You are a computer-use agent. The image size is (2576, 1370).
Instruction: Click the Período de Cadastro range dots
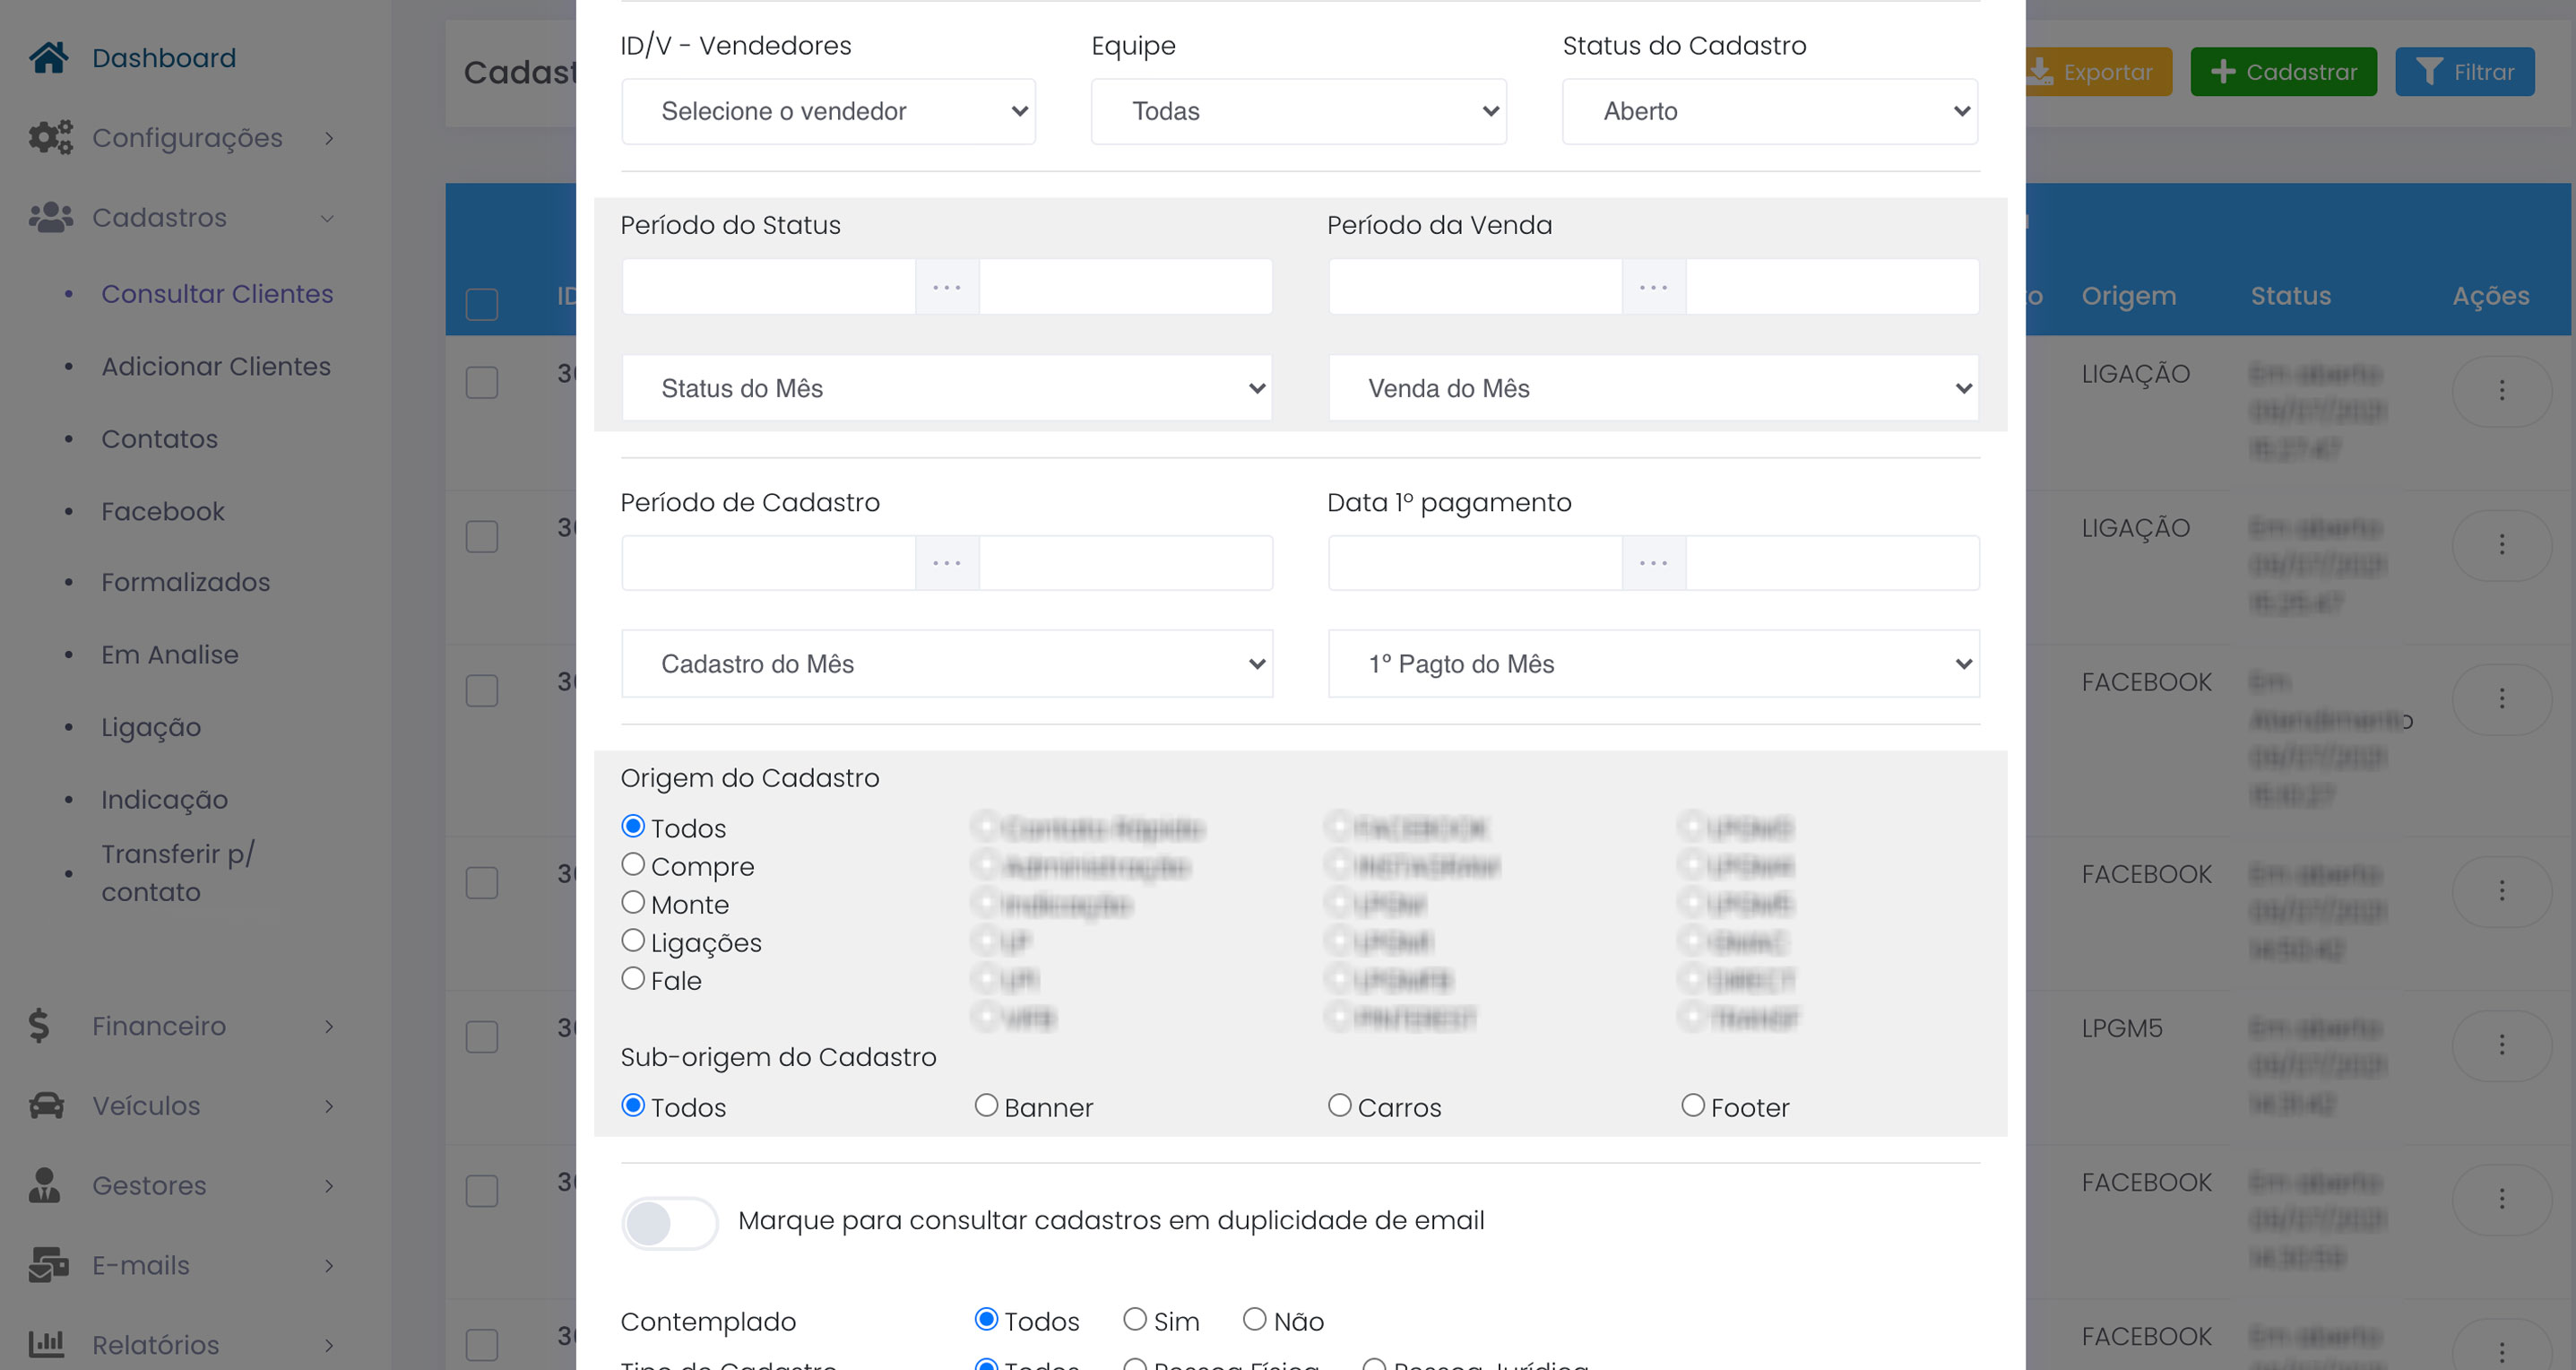coord(946,563)
